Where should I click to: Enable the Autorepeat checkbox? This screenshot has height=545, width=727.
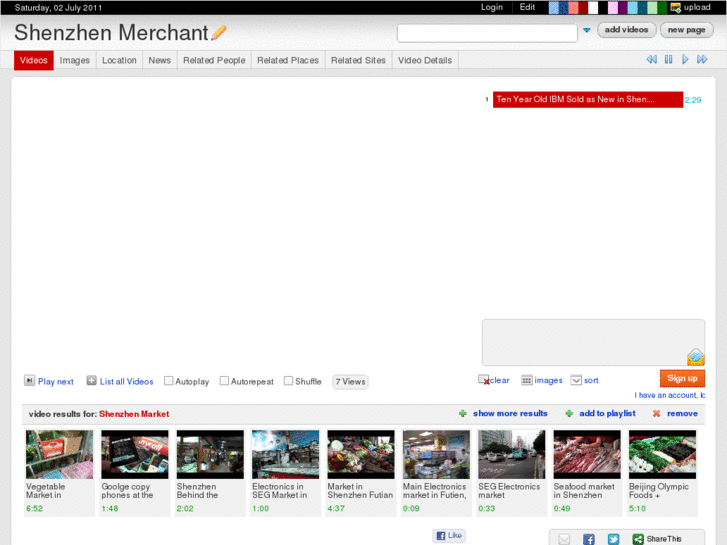click(224, 381)
